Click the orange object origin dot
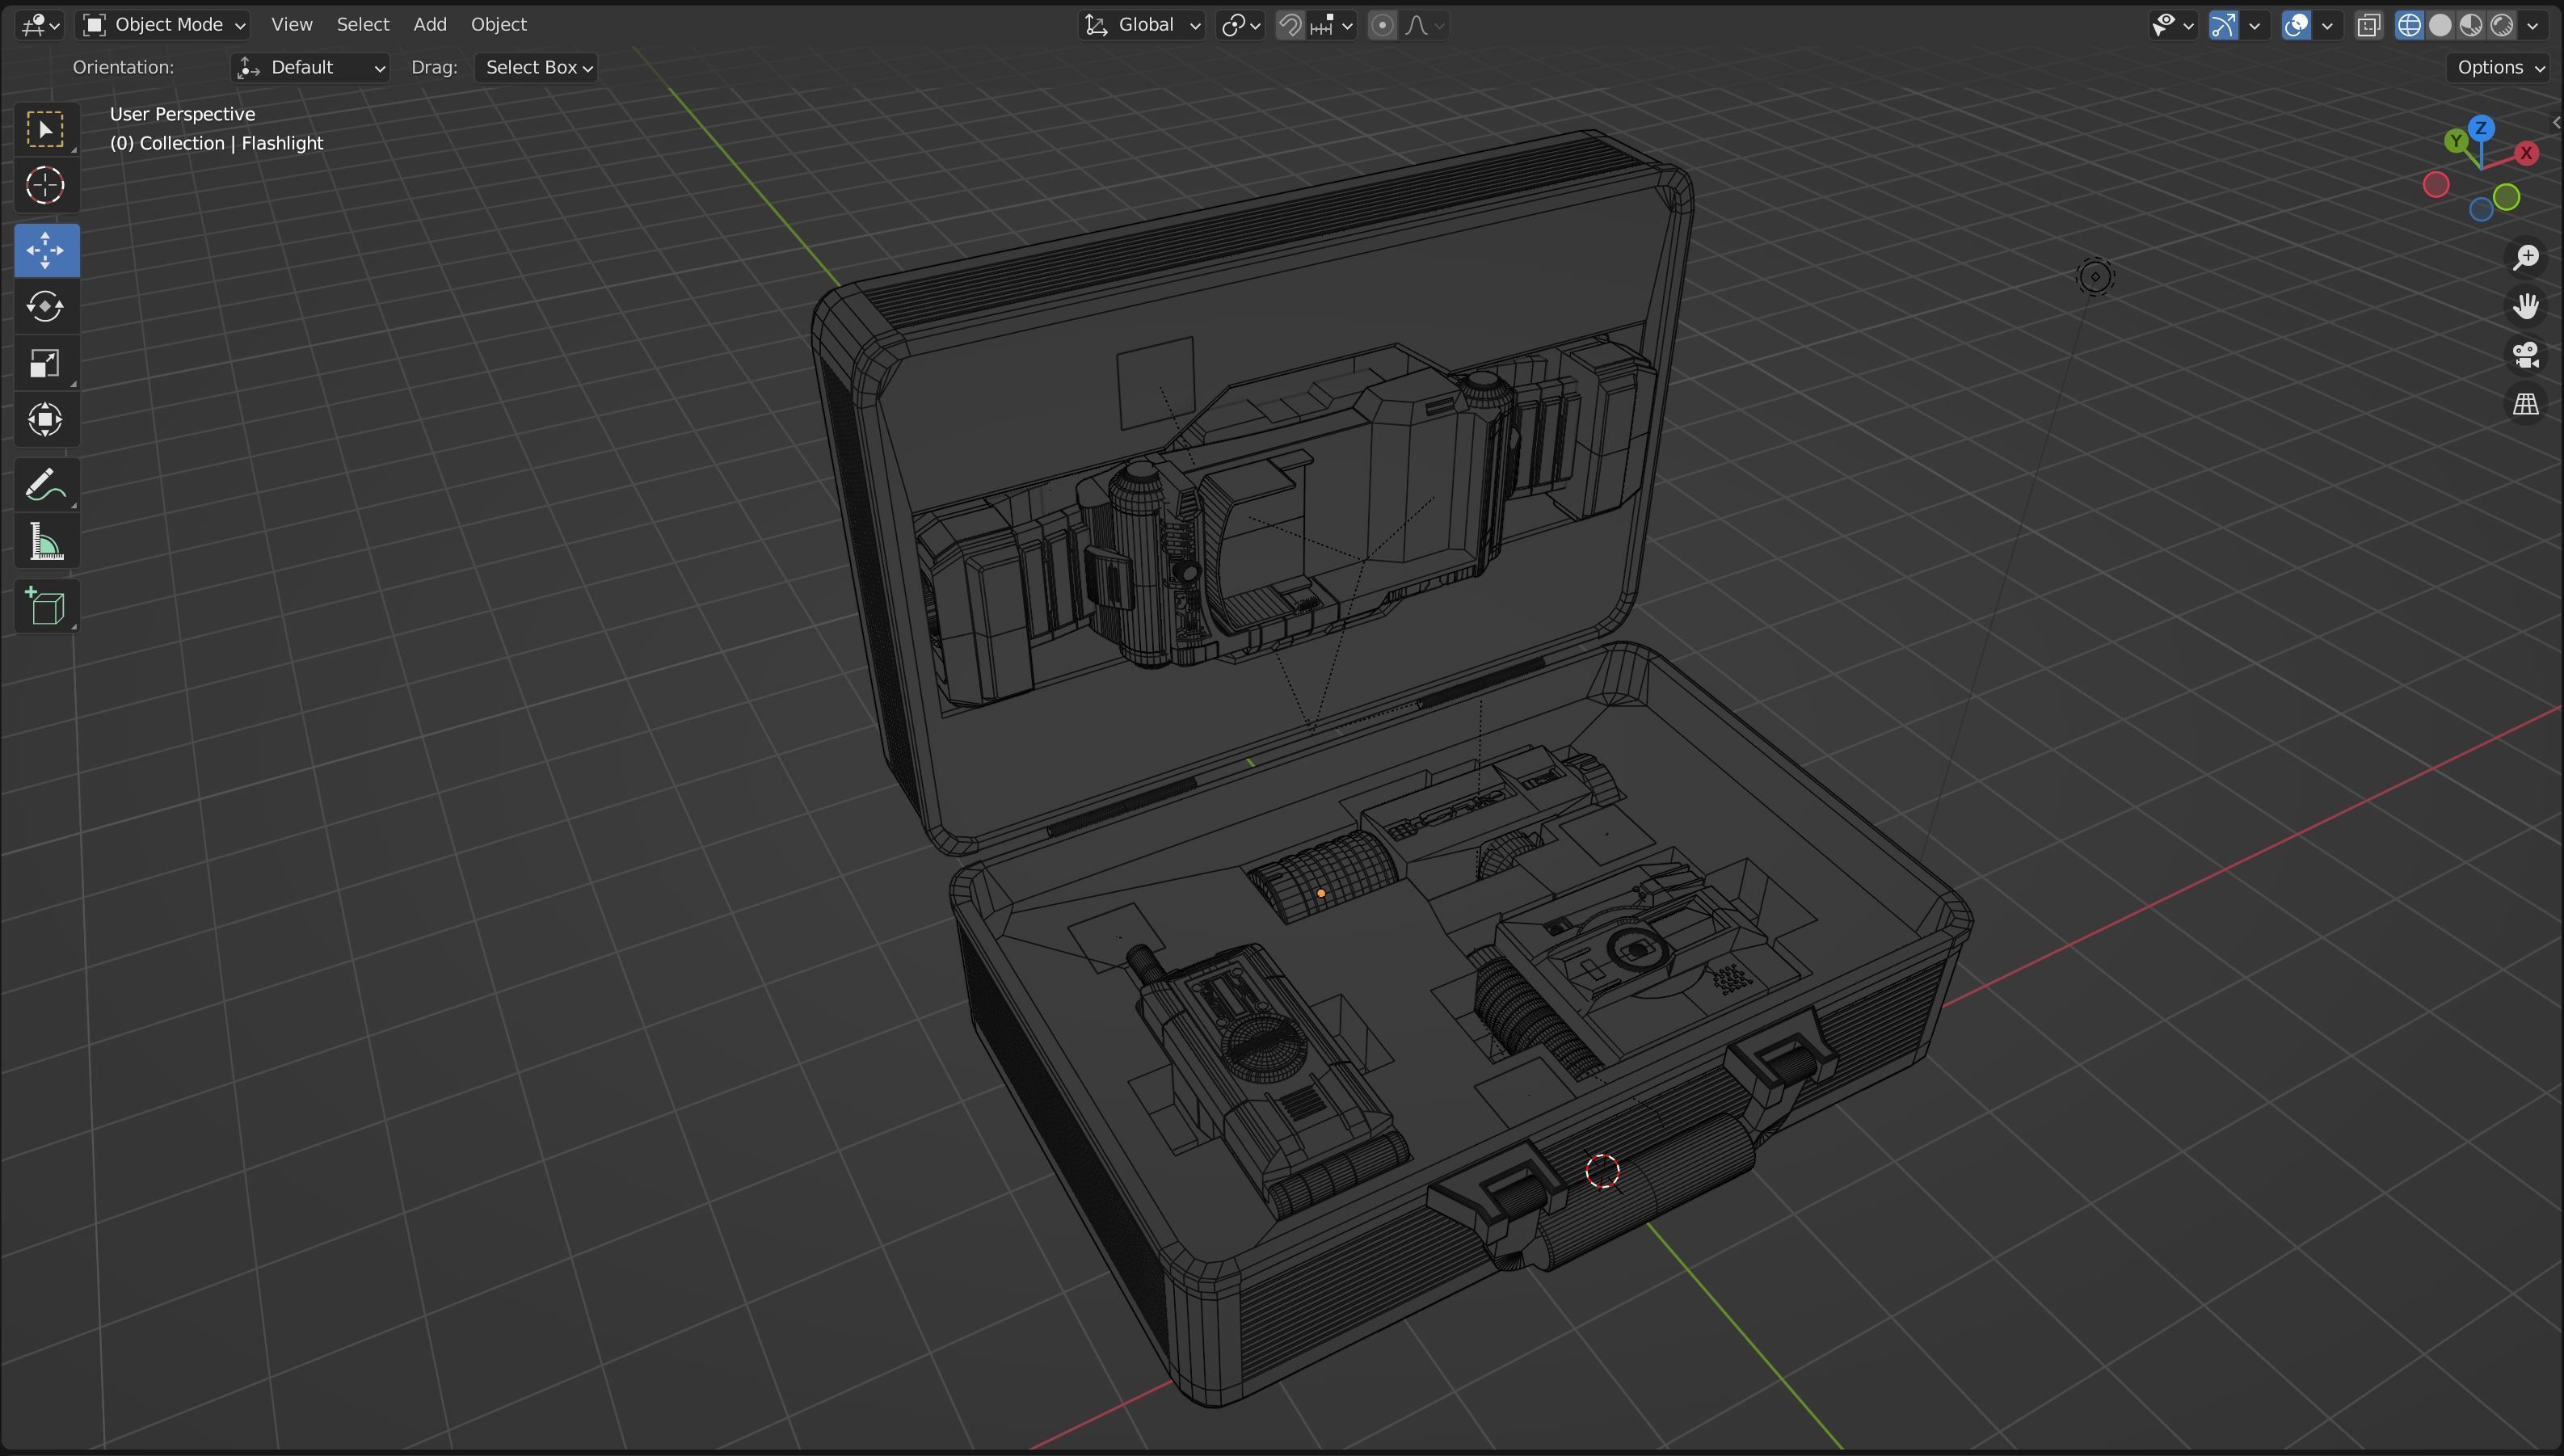2564x1456 pixels. [x=1321, y=893]
